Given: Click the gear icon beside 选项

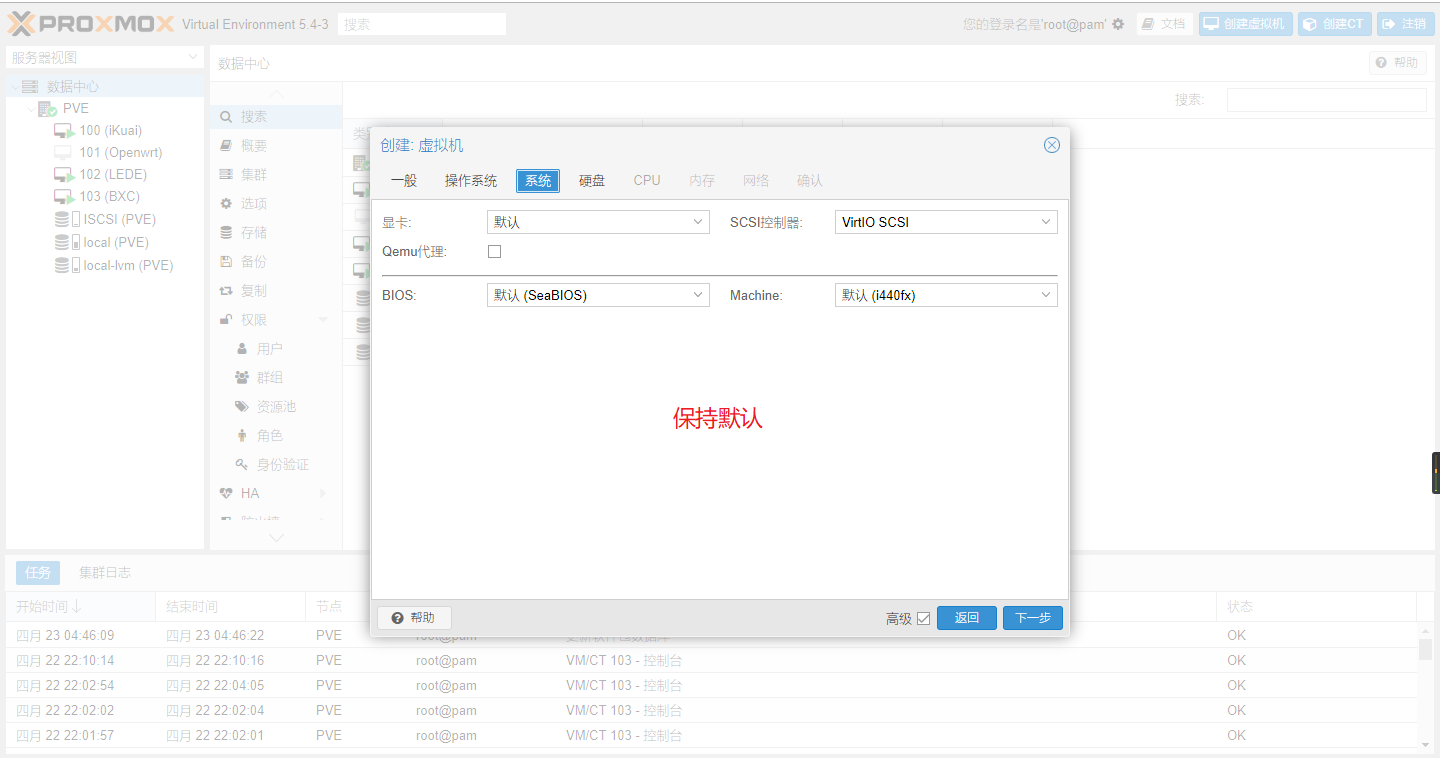Looking at the screenshot, I should pos(226,204).
